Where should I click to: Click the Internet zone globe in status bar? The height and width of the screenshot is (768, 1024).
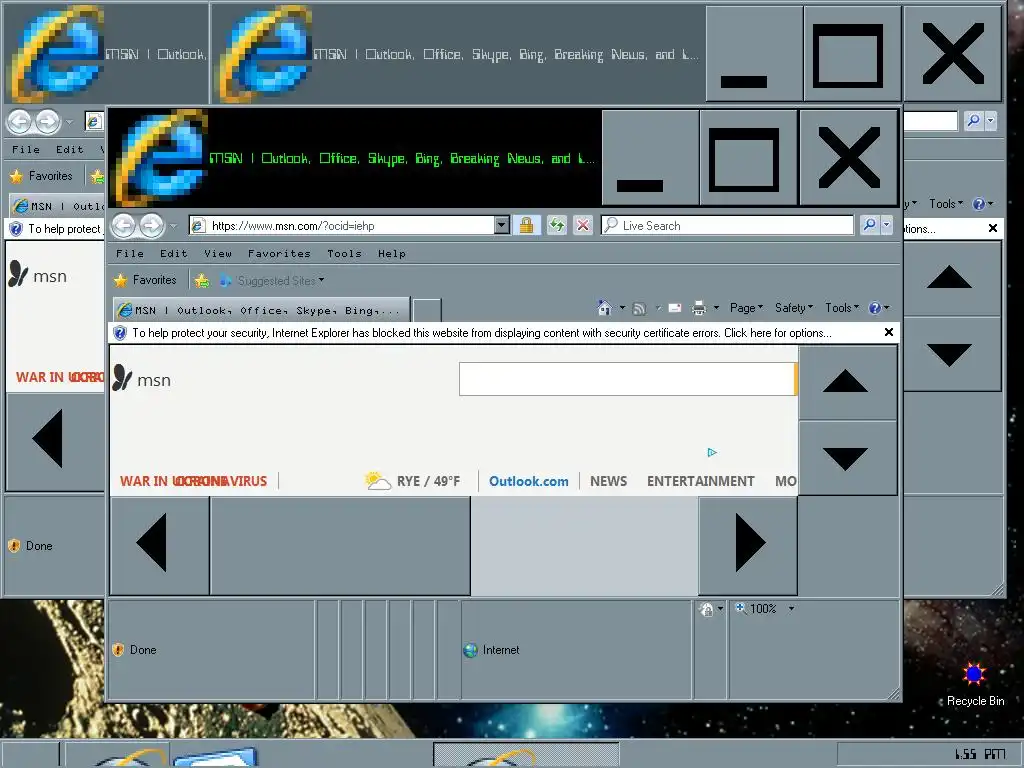pos(470,650)
